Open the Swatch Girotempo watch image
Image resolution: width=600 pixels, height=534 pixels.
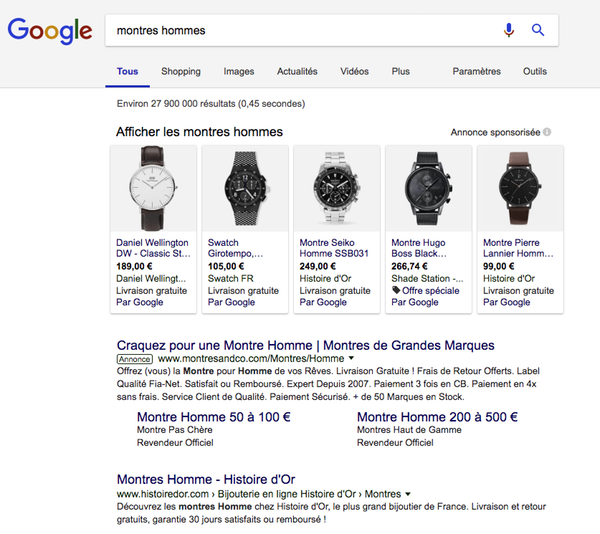click(x=245, y=189)
